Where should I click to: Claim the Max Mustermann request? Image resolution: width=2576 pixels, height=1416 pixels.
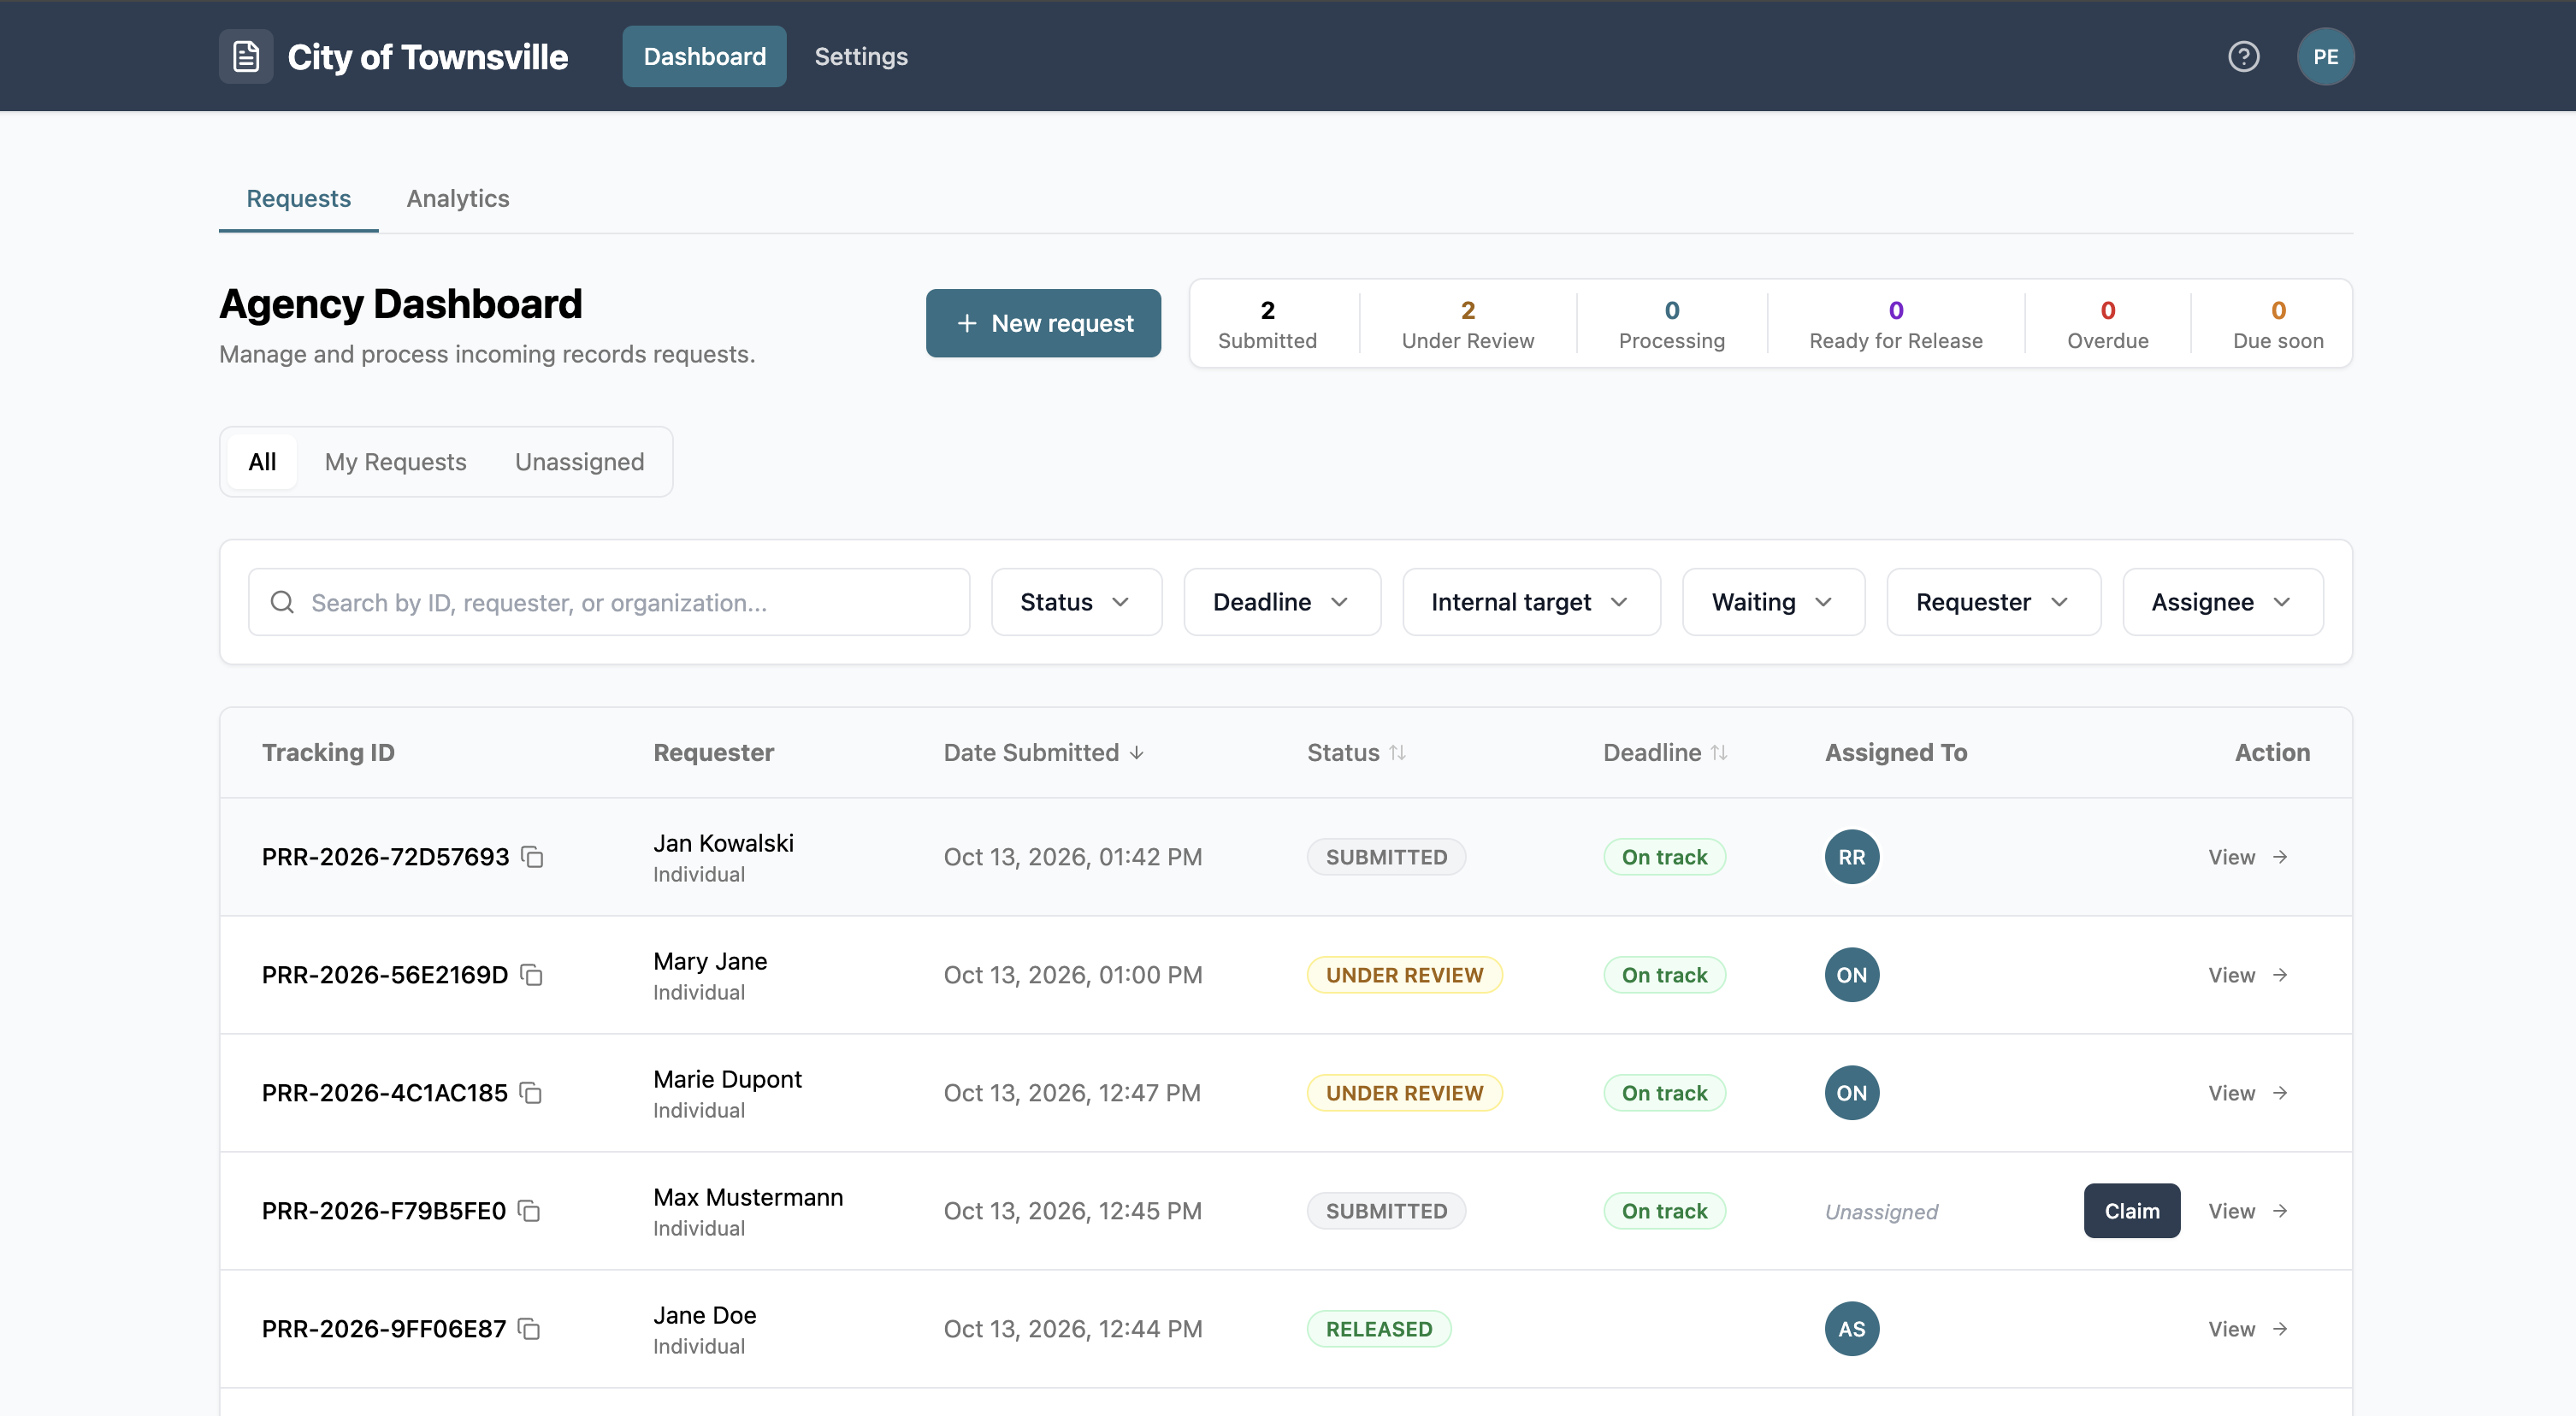tap(2131, 1211)
